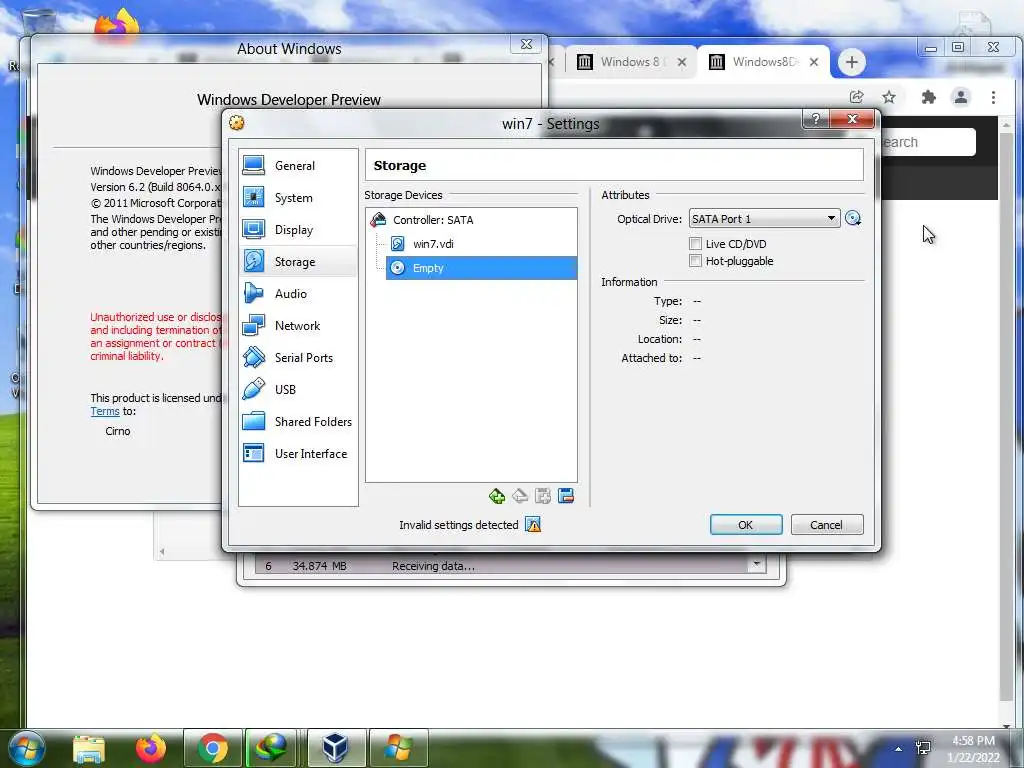Open the General settings category
Viewport: 1024px width, 768px height.
298,166
